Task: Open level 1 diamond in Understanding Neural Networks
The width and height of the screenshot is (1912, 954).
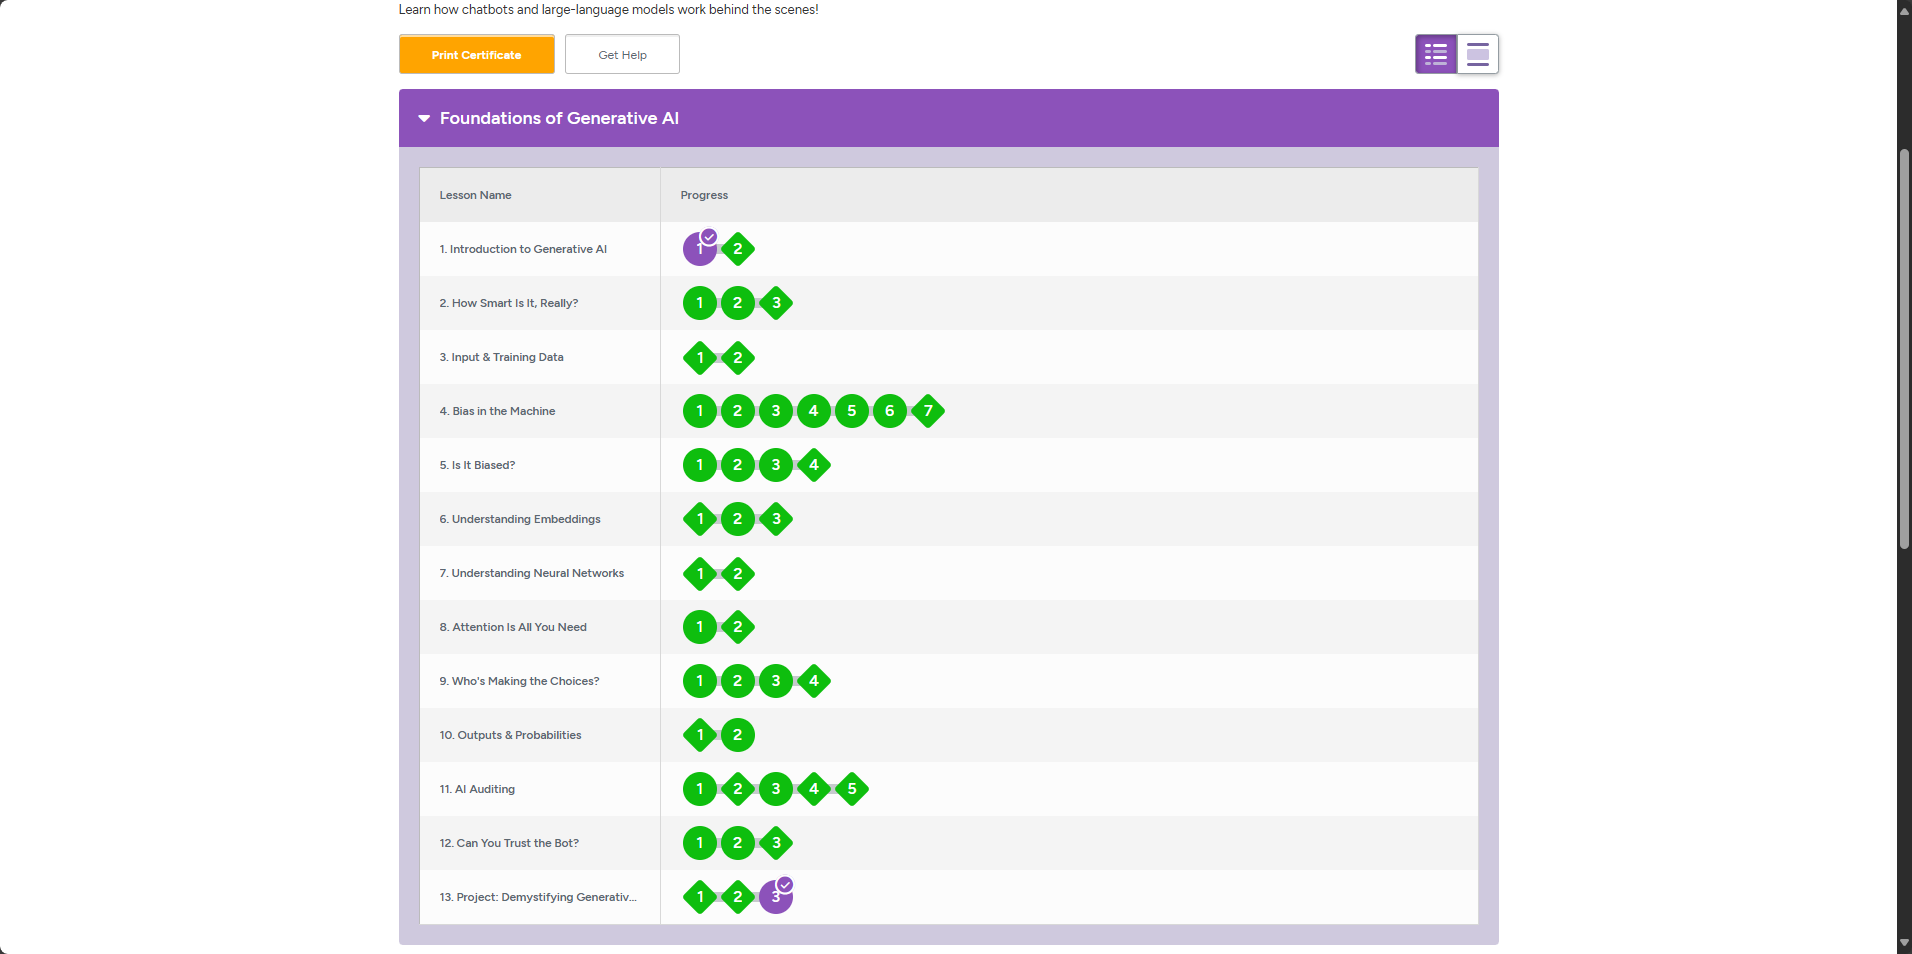Action: point(700,573)
